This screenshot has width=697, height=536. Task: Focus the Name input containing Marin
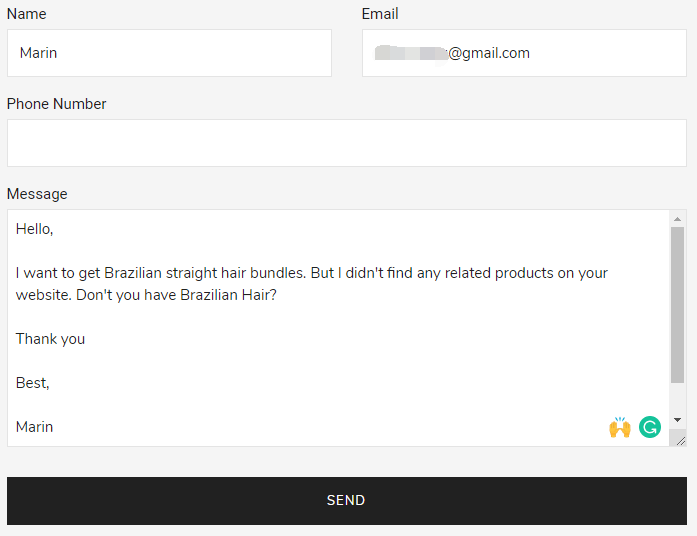coord(169,53)
